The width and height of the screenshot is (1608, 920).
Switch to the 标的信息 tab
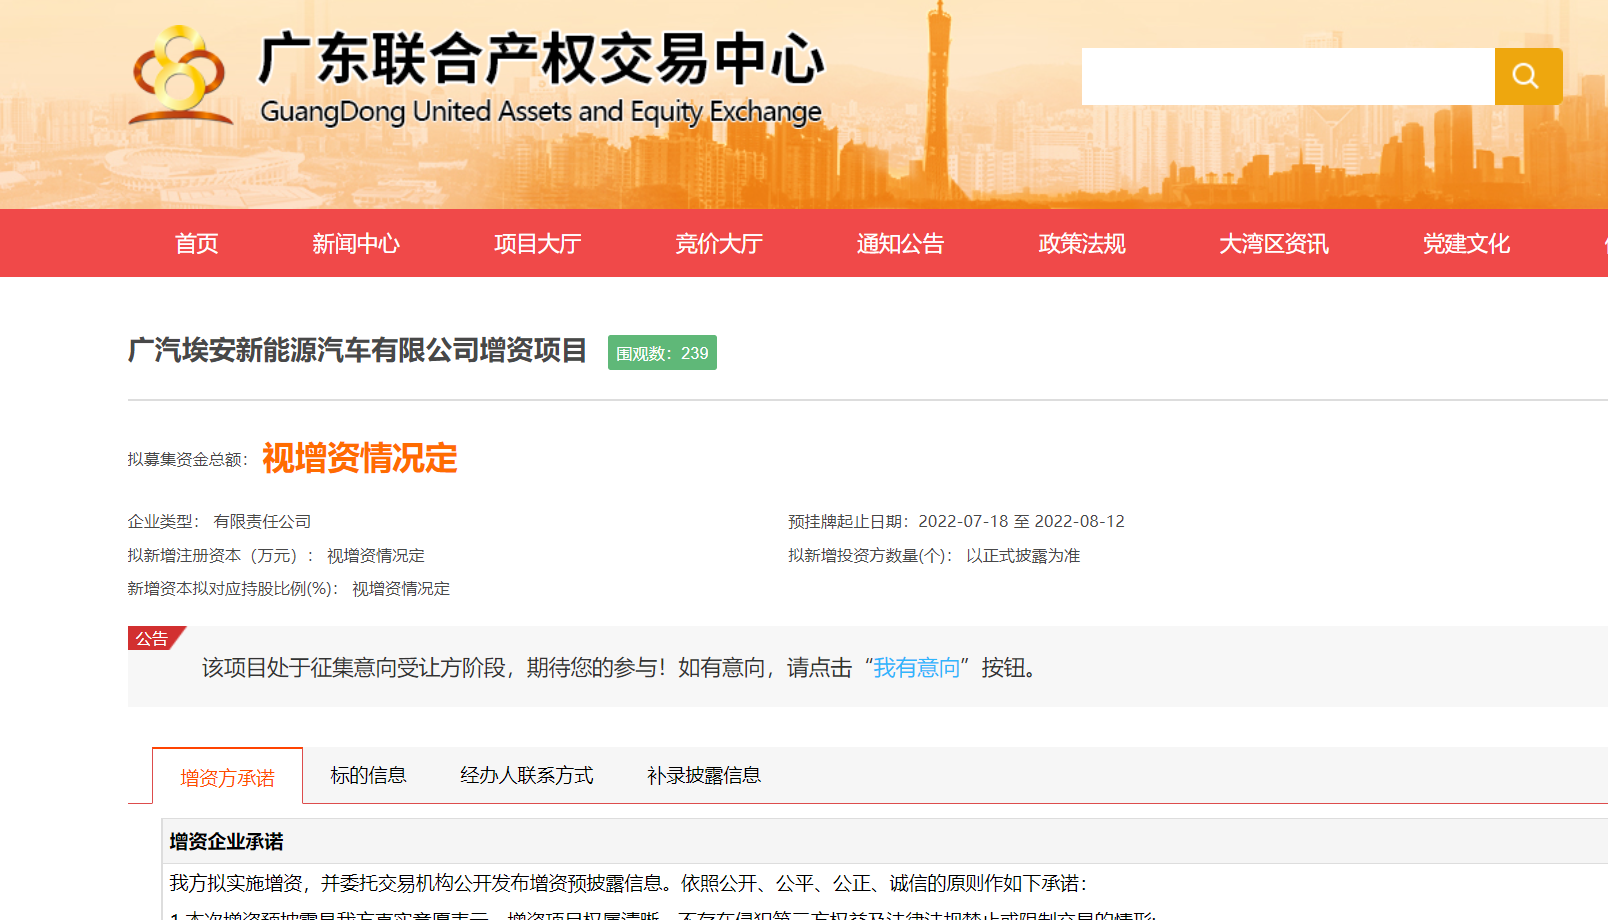click(x=369, y=774)
